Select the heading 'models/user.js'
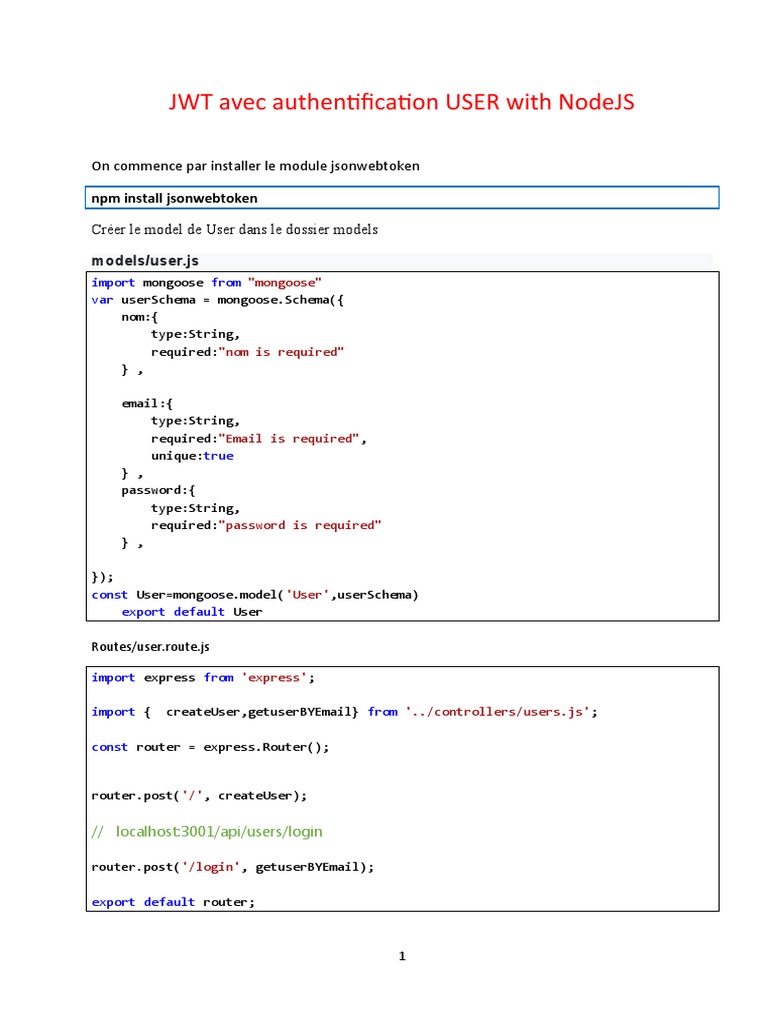The height and width of the screenshot is (1024, 768). [145, 261]
